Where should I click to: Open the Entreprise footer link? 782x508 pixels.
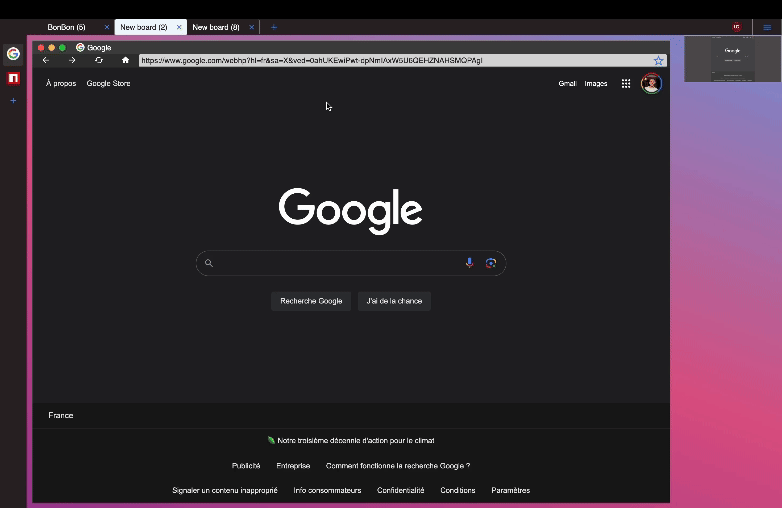click(x=293, y=466)
